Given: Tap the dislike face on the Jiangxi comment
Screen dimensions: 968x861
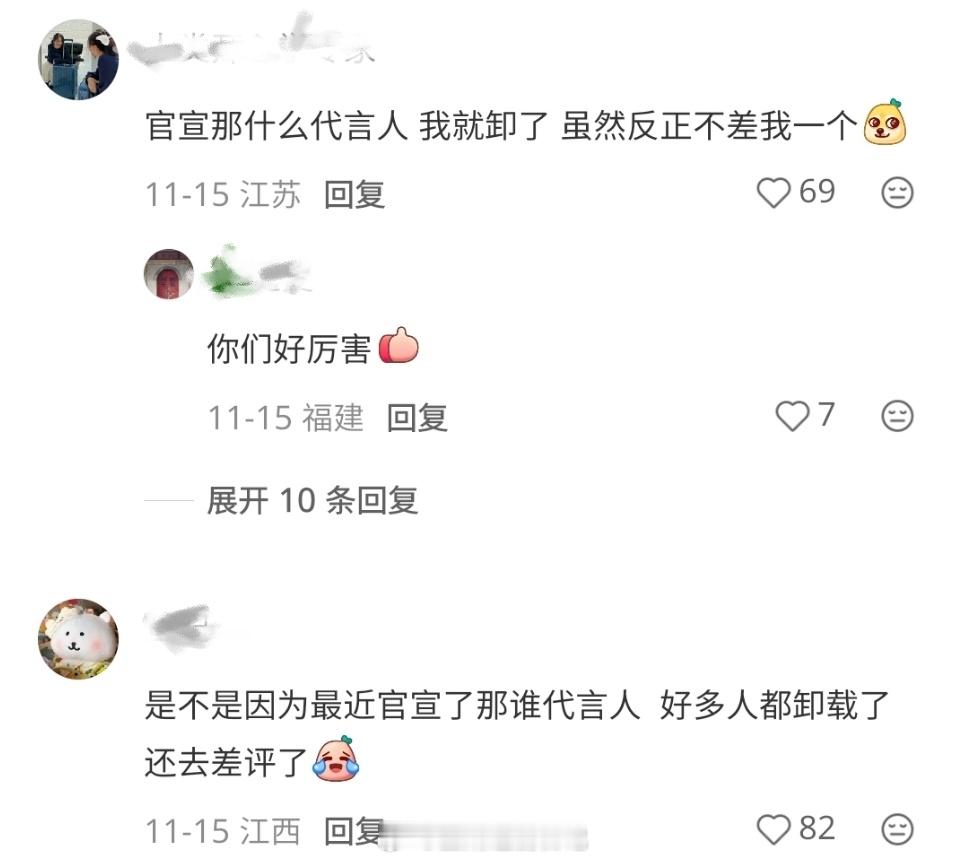Looking at the screenshot, I should [897, 829].
